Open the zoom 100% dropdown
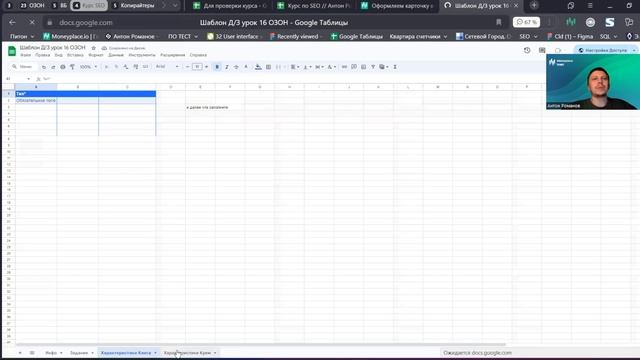Image resolution: width=640 pixels, height=360 pixels. pos(88,67)
